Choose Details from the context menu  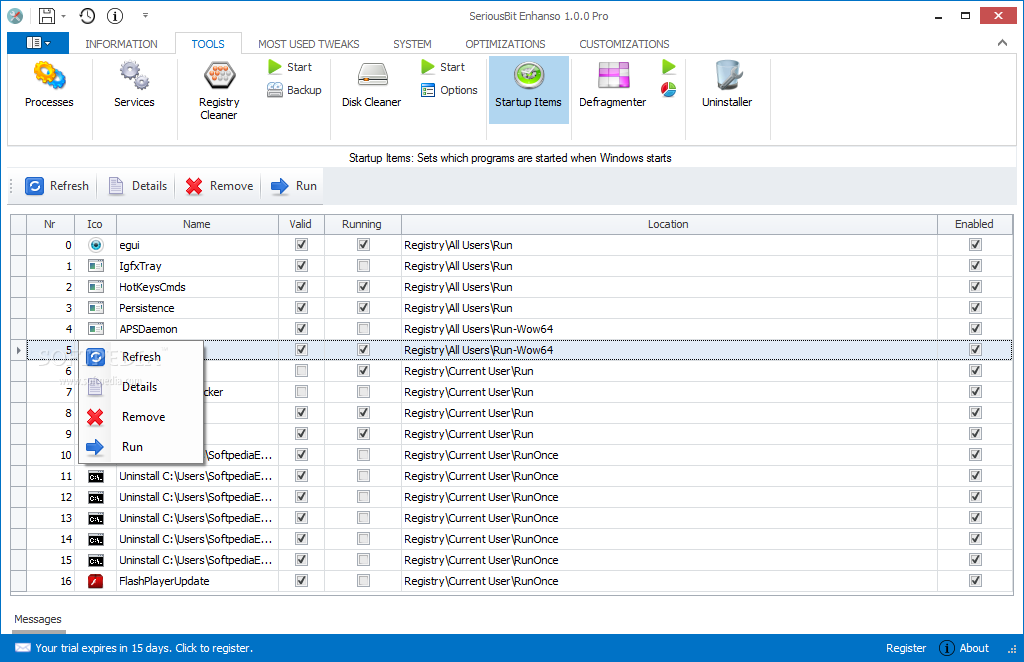point(140,387)
